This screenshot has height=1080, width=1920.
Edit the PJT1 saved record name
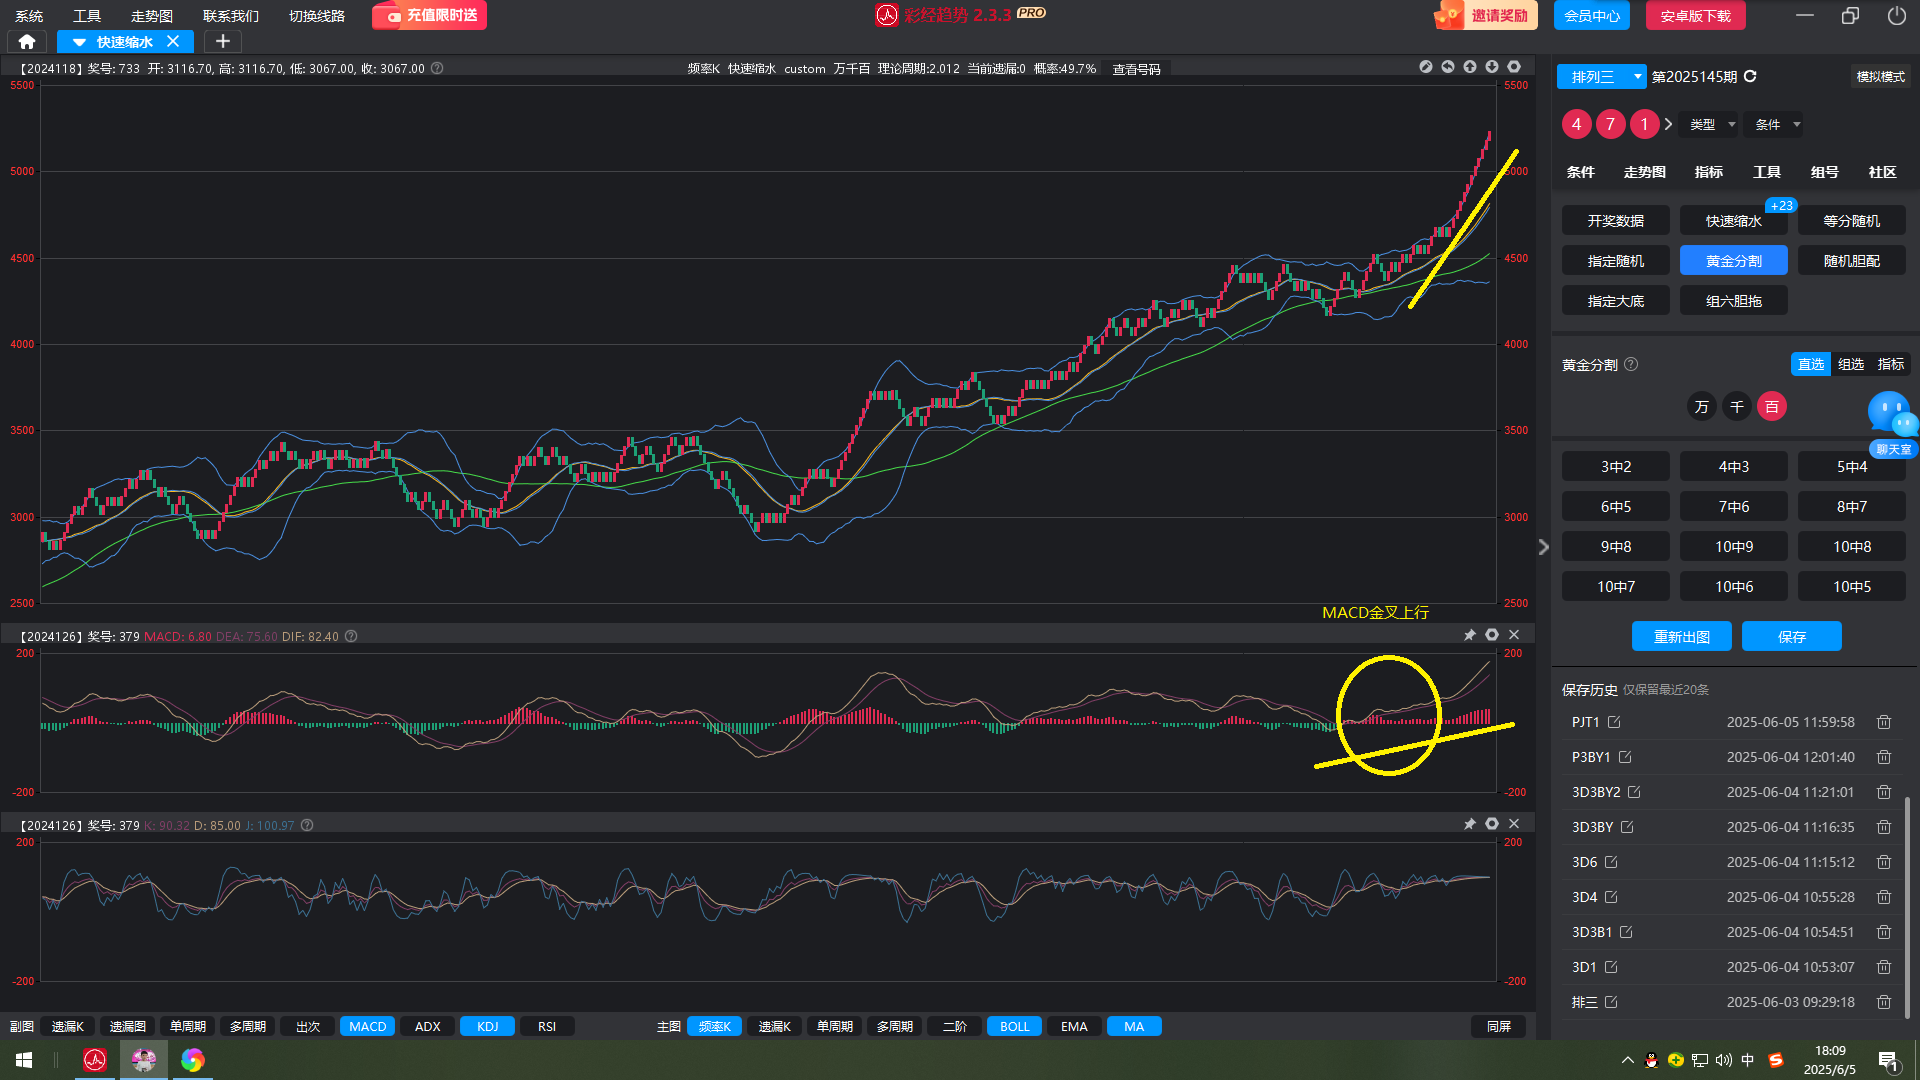pyautogui.click(x=1614, y=722)
